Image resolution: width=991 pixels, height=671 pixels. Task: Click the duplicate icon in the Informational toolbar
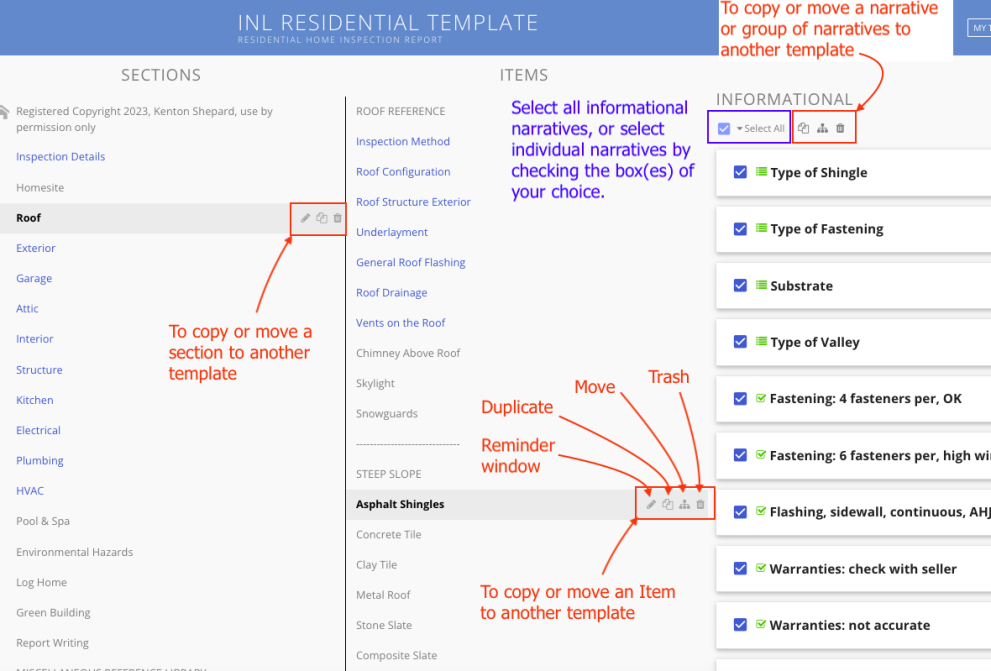803,127
